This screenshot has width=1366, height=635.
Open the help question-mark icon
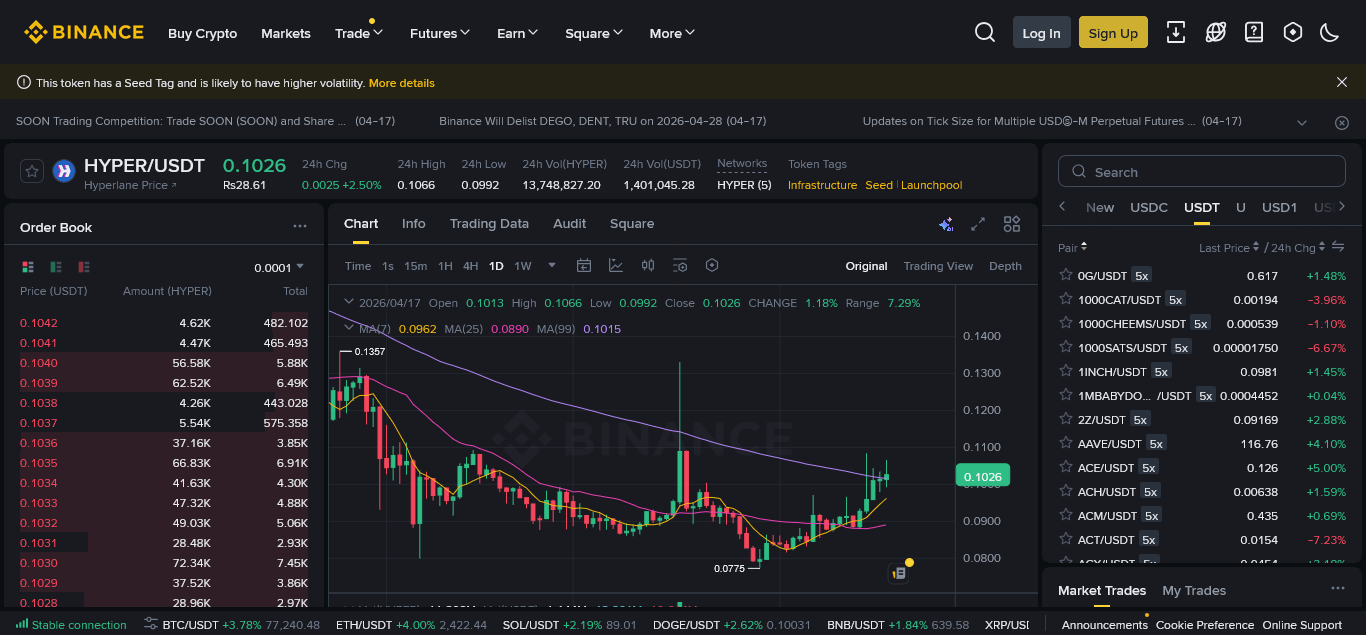click(x=1254, y=33)
